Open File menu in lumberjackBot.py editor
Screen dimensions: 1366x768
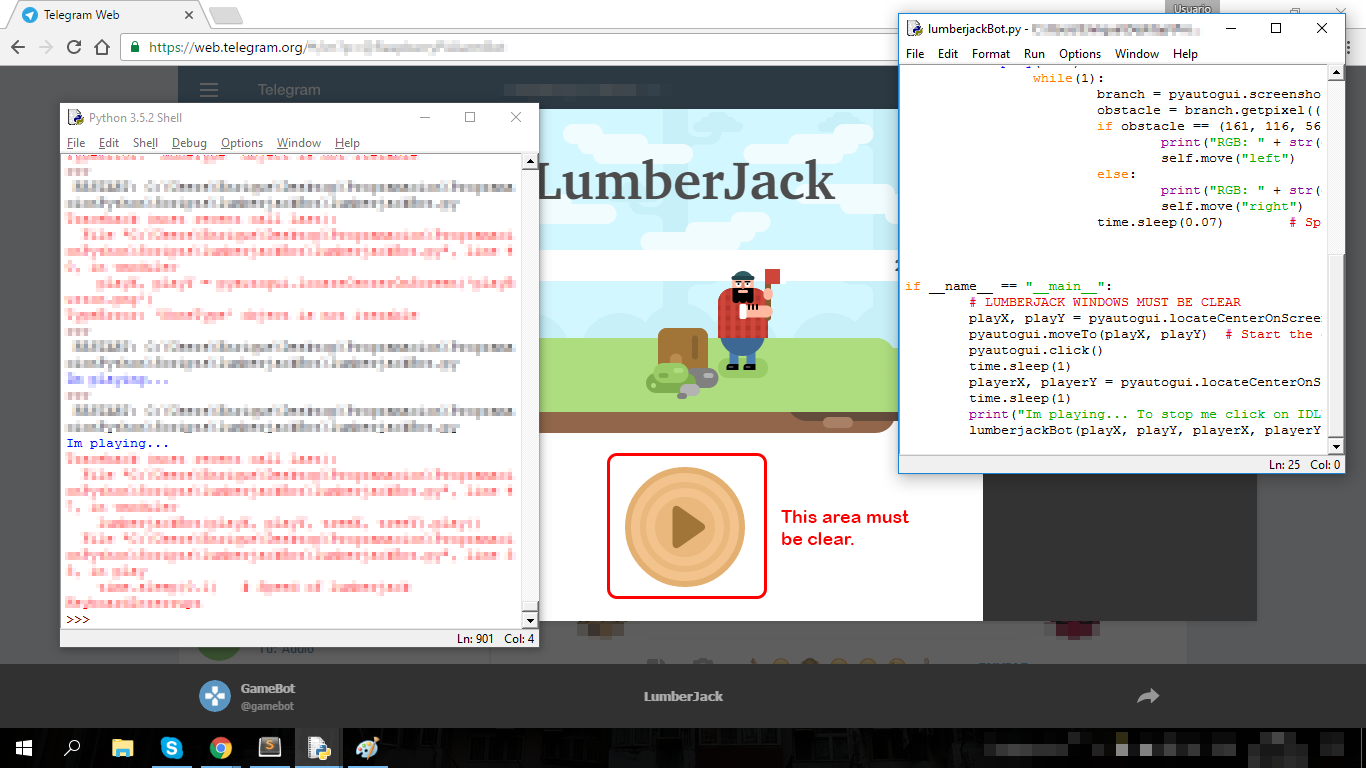(915, 54)
